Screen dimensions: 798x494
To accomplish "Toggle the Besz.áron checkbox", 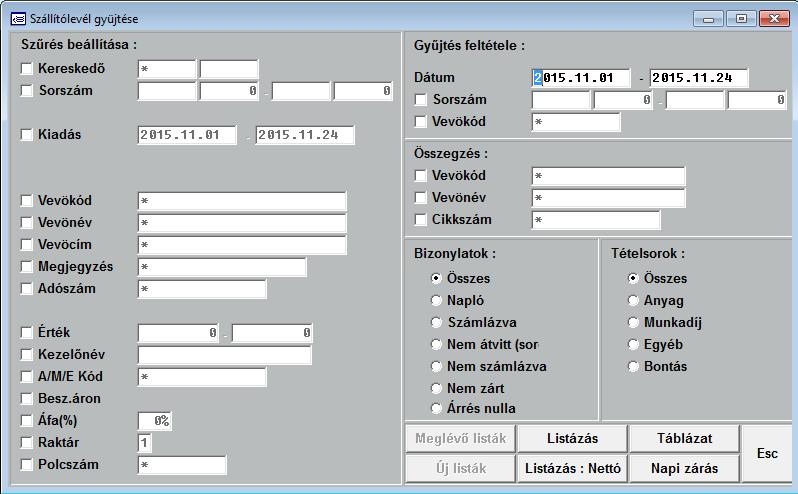I will coord(26,398).
